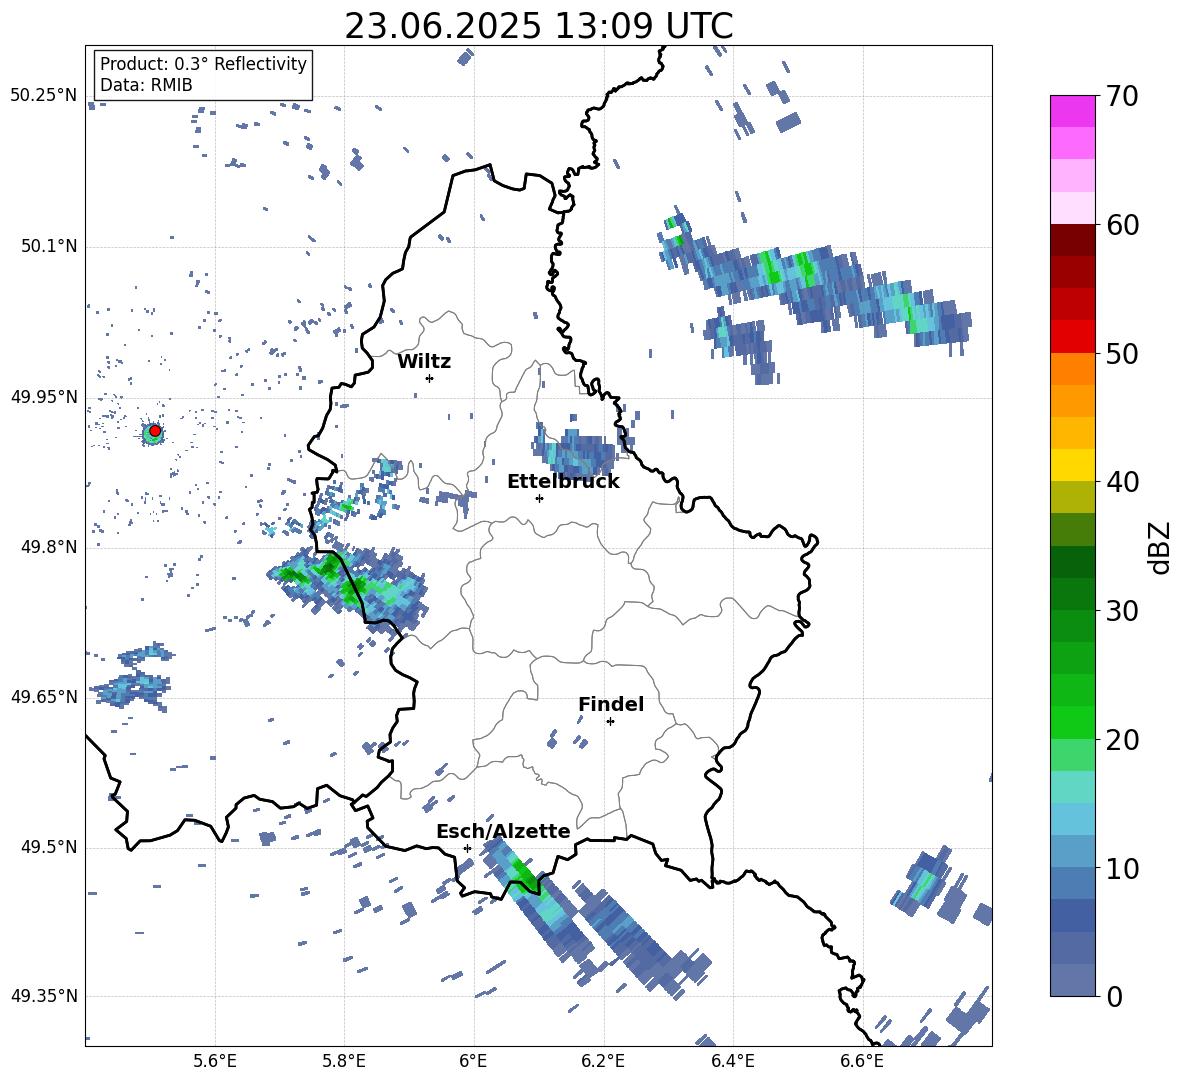
Task: Click the Data: RMIB text
Action: [146, 85]
